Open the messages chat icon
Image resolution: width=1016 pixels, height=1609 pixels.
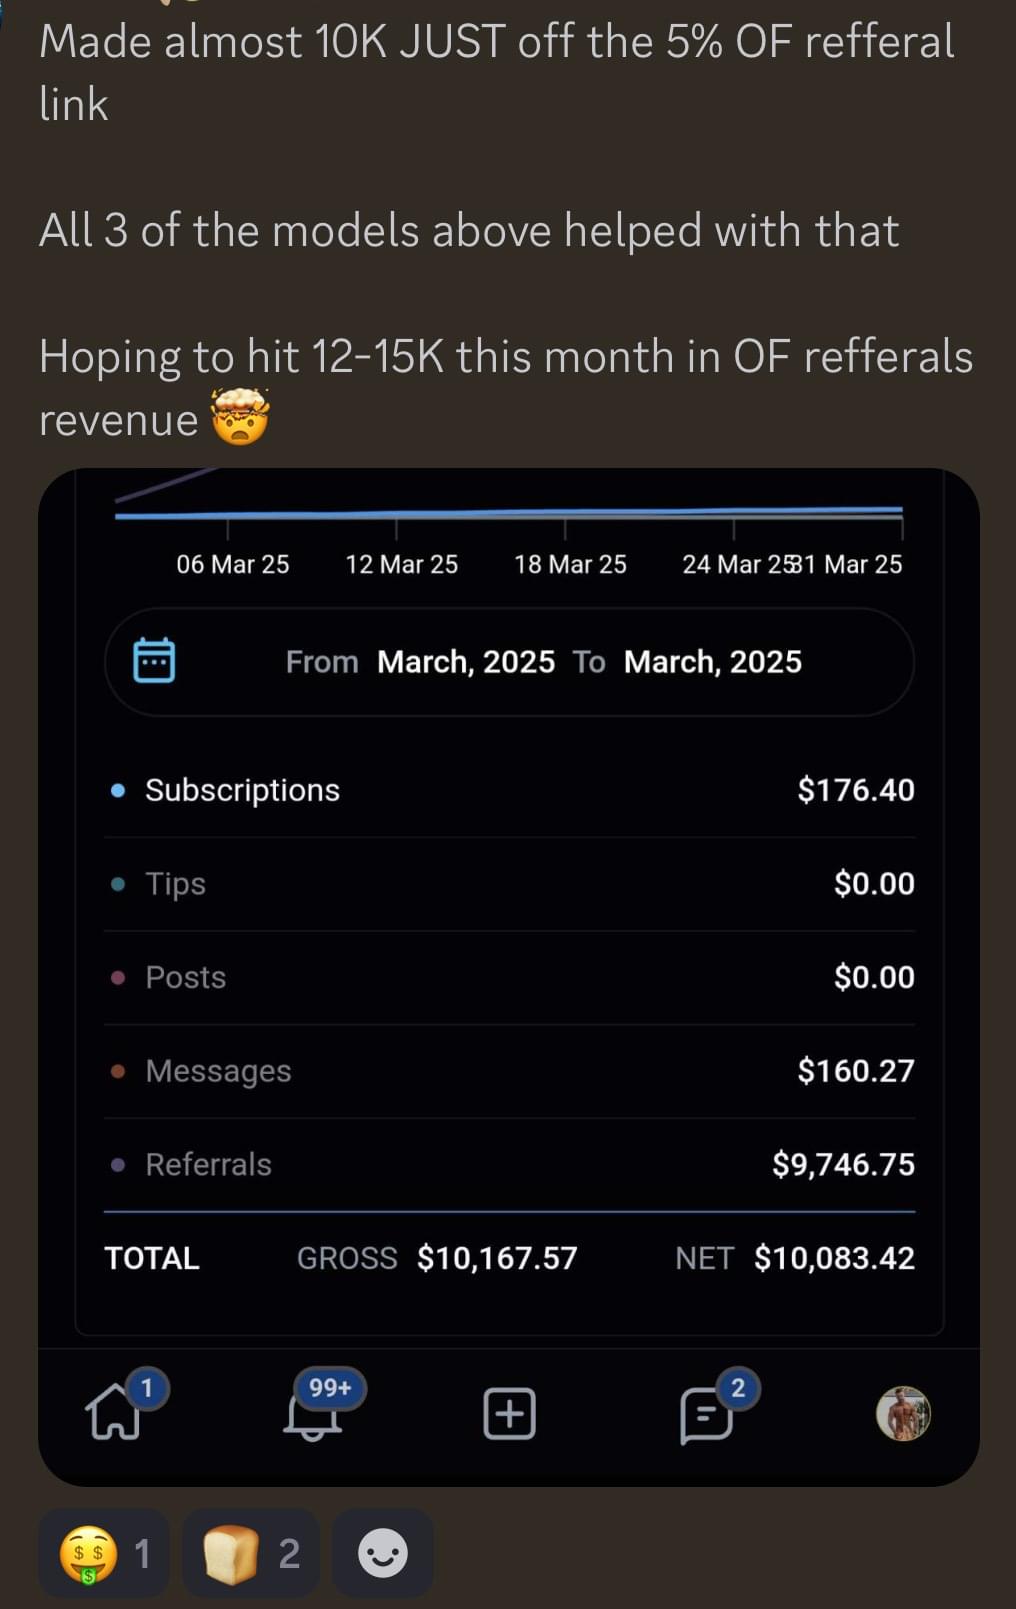point(706,1415)
